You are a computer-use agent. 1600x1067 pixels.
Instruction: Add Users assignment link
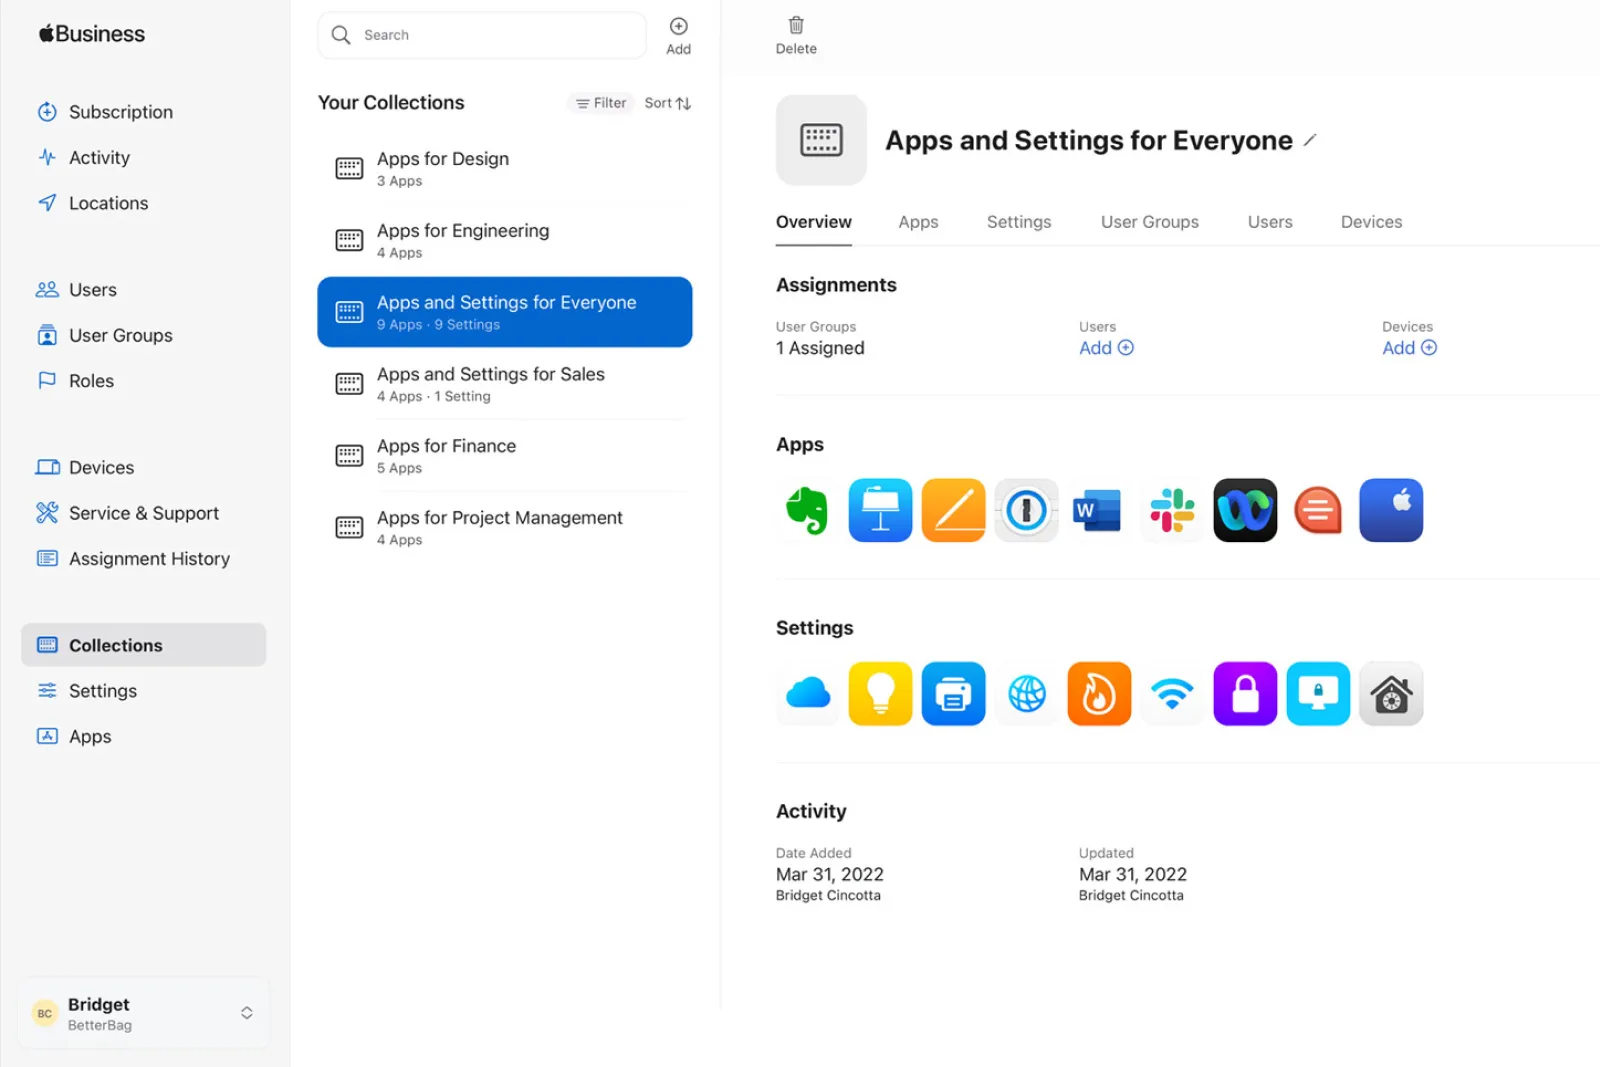(x=1106, y=348)
